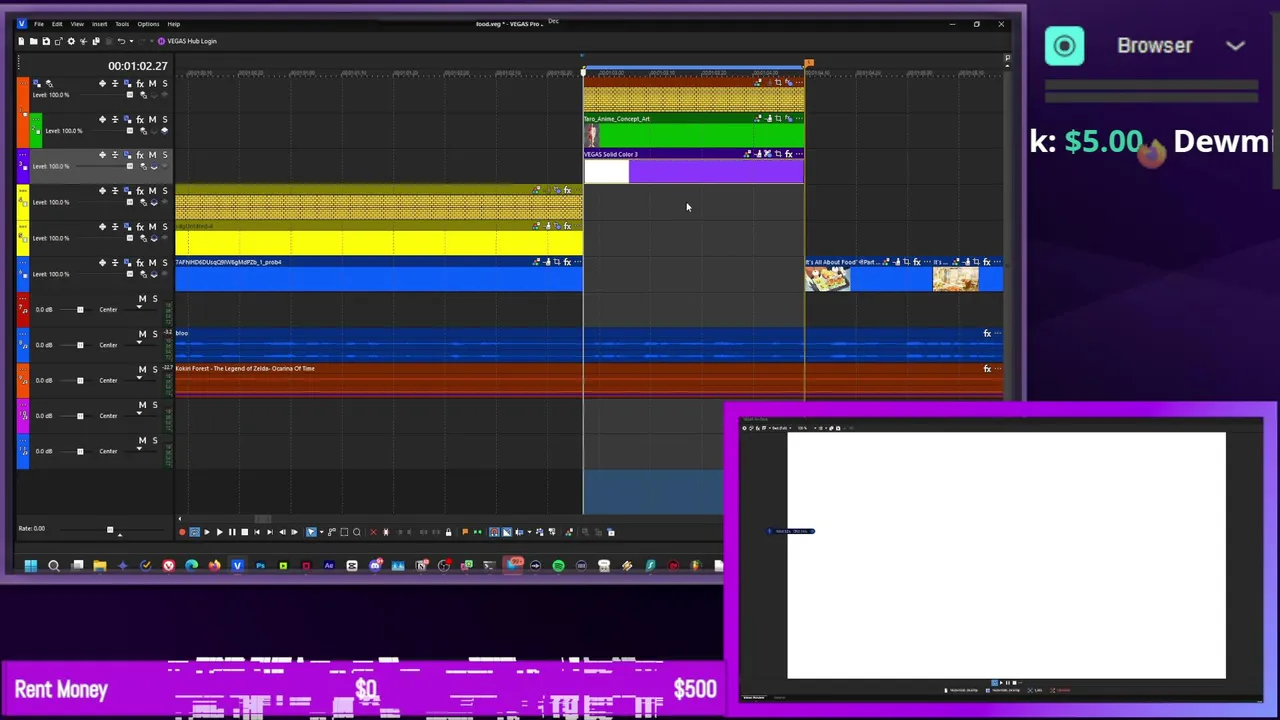Click the VEGAS Hub Login button

(187, 41)
